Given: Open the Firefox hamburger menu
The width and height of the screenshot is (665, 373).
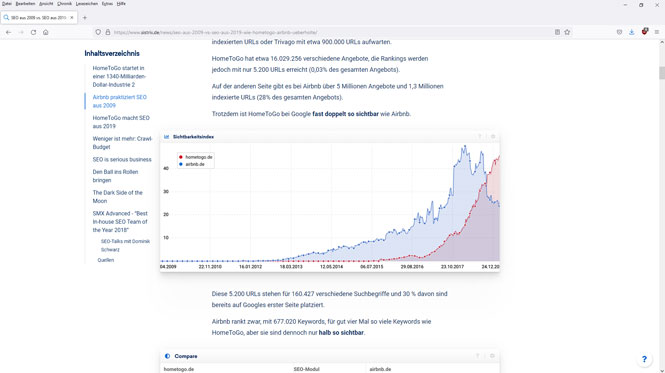Looking at the screenshot, I should (657, 32).
